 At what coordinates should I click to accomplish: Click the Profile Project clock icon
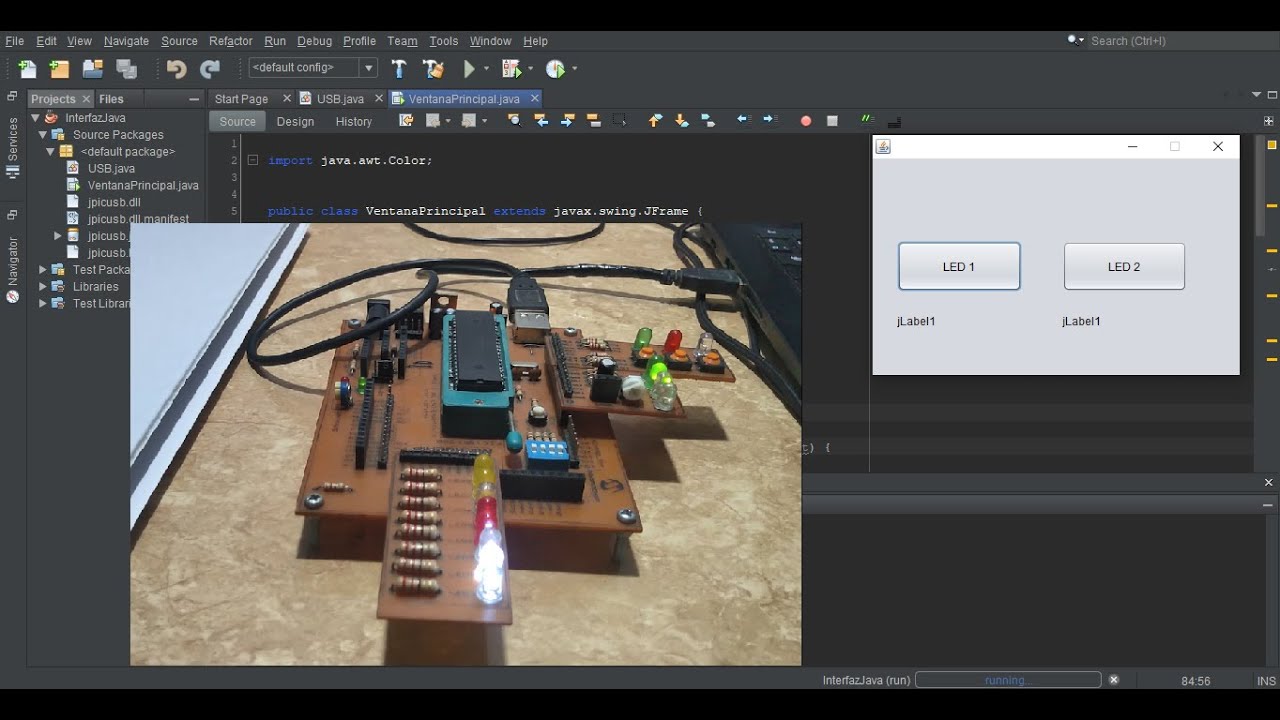point(556,69)
